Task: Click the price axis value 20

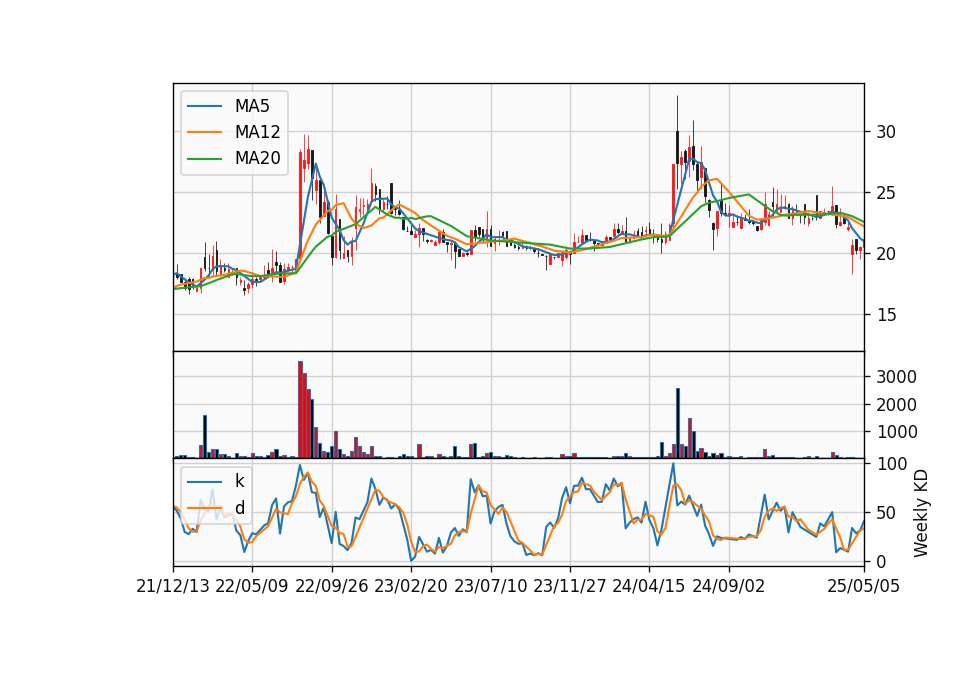Action: point(885,253)
